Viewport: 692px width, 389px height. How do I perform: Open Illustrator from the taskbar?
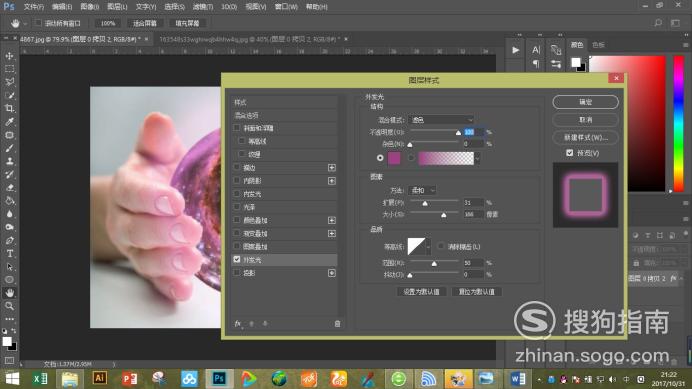[99, 378]
